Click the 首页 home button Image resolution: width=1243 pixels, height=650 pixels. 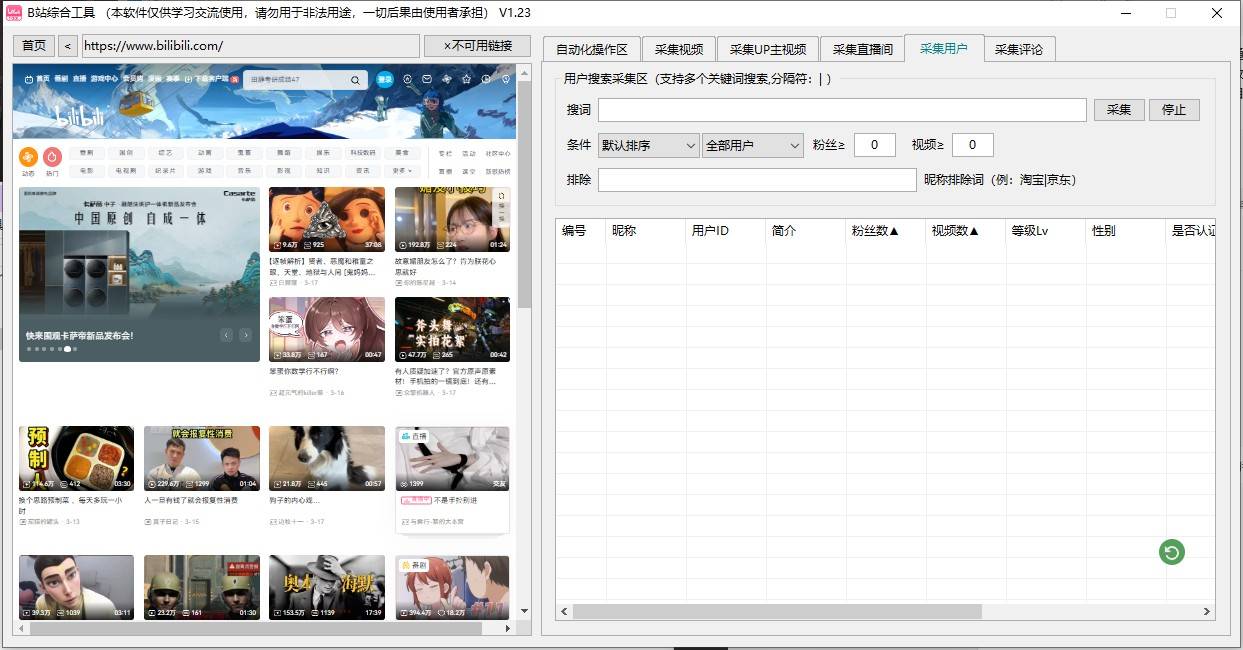coord(34,46)
